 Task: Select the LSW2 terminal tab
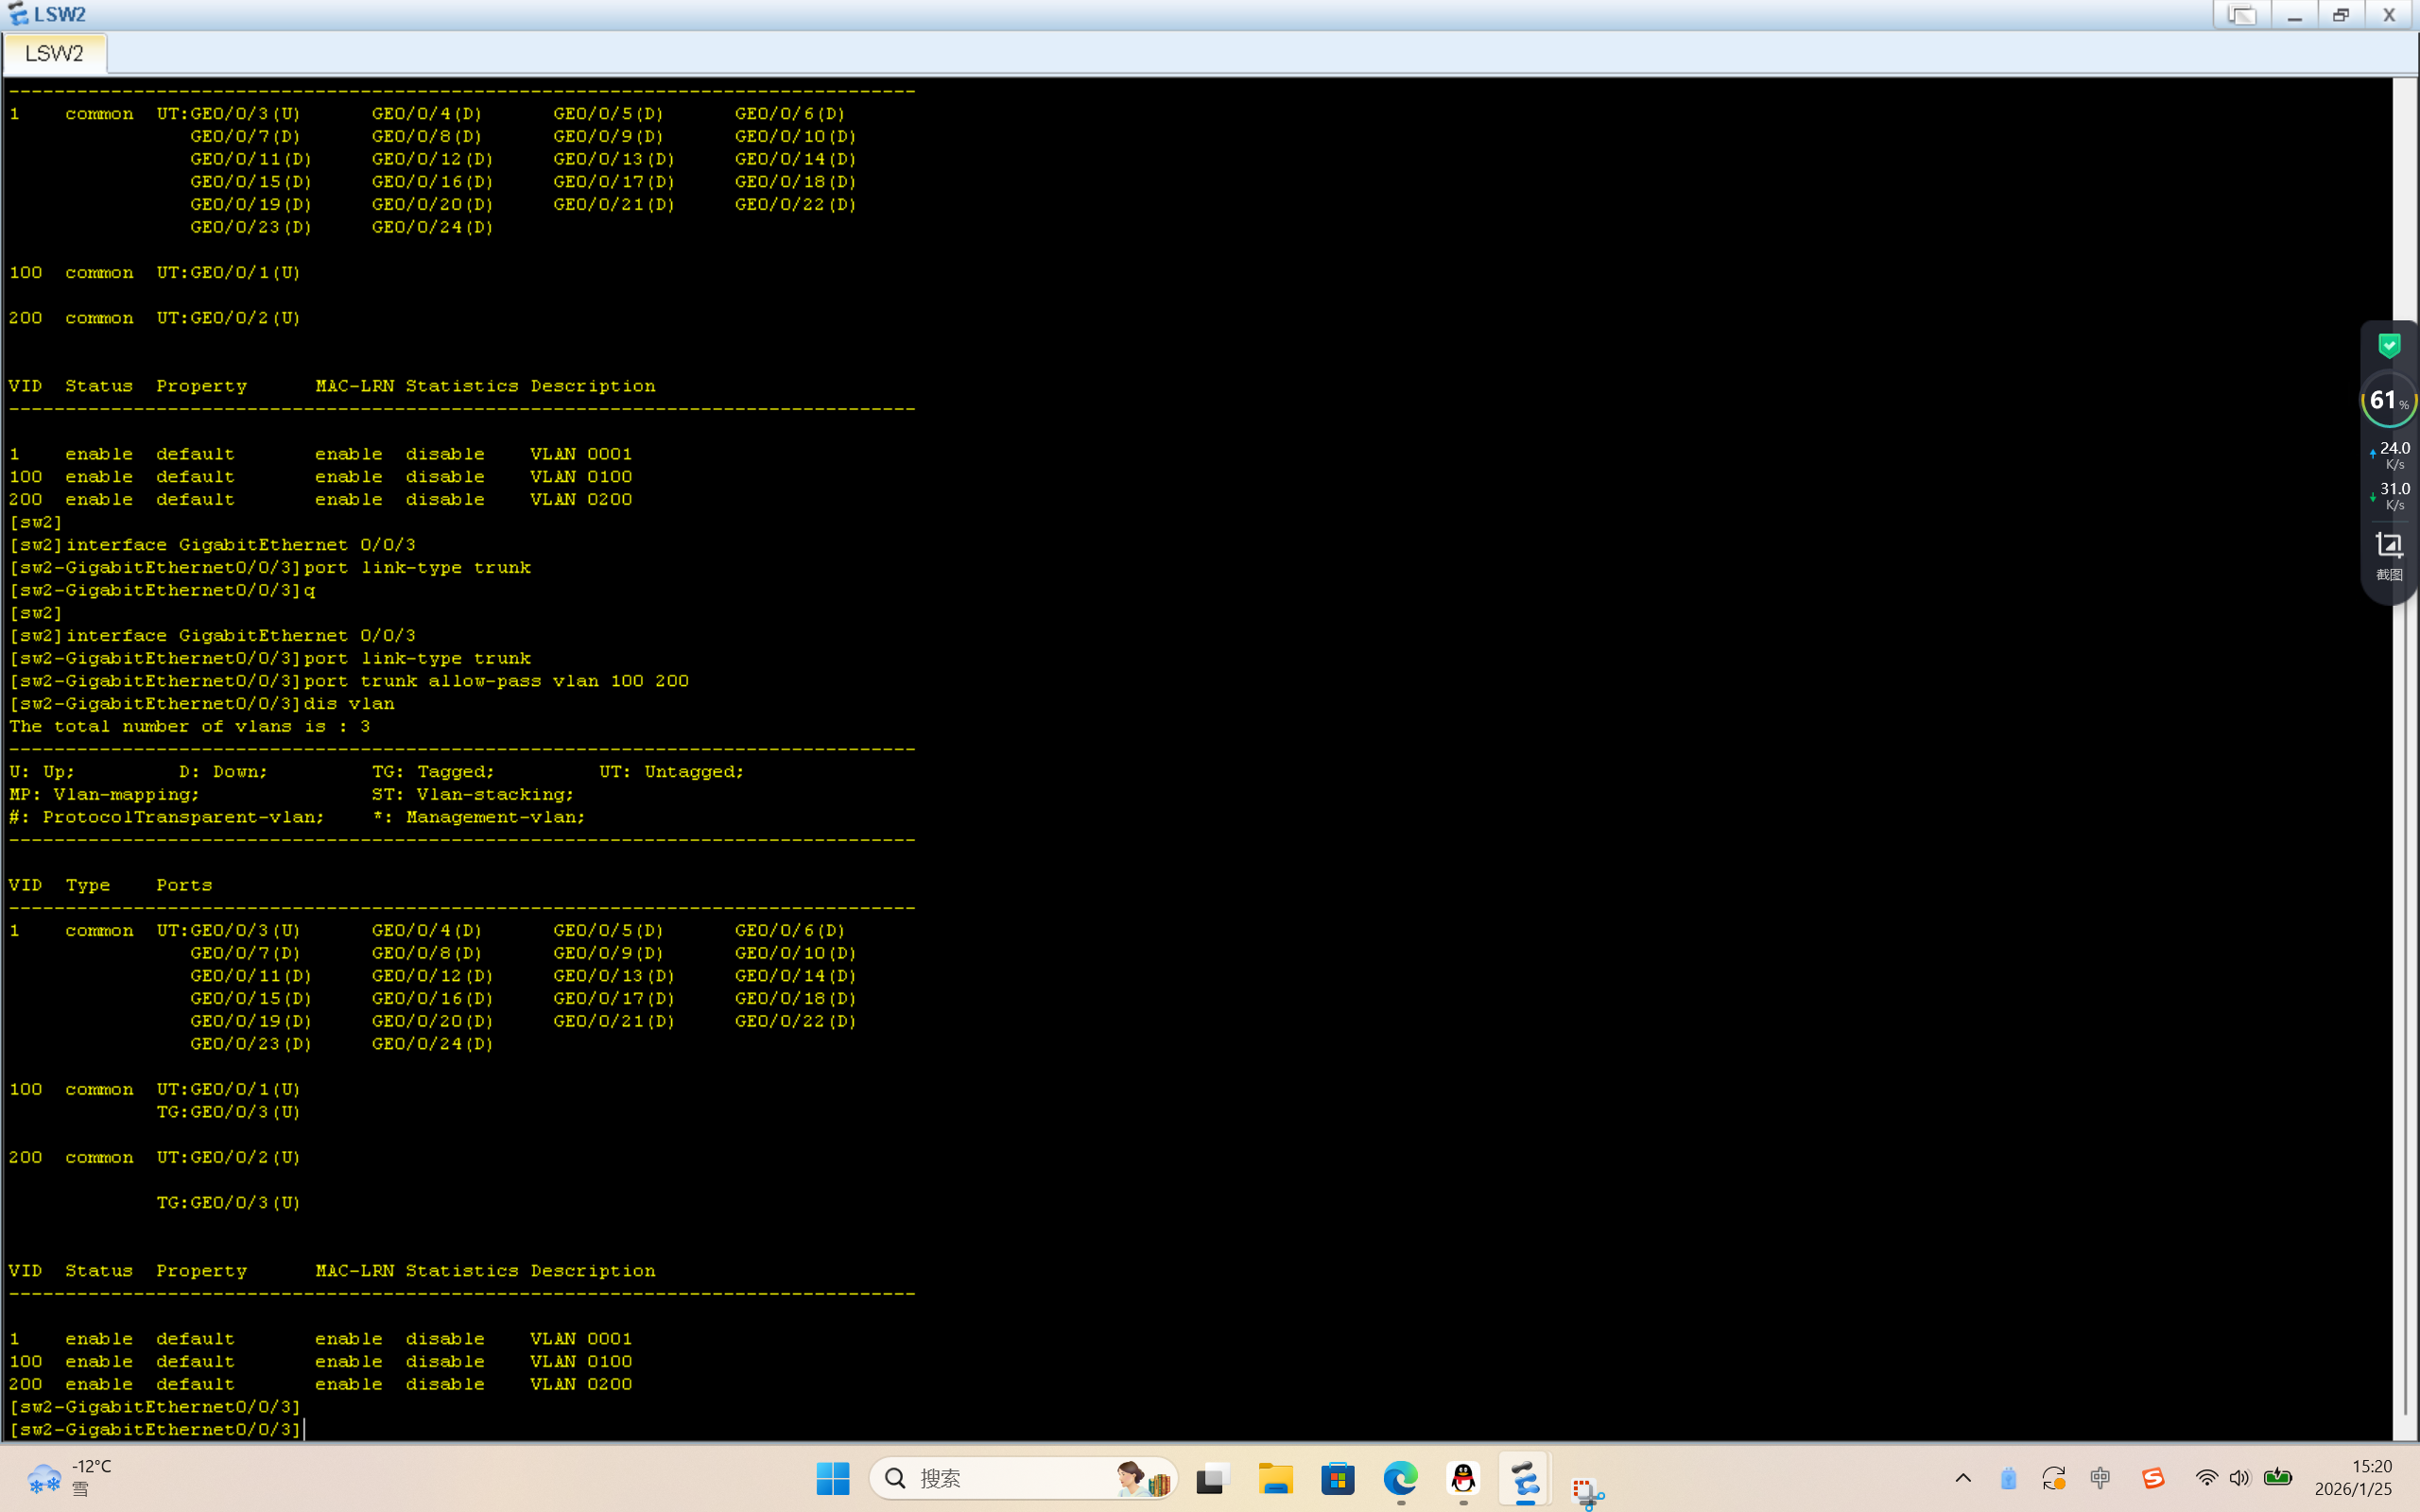[x=54, y=53]
